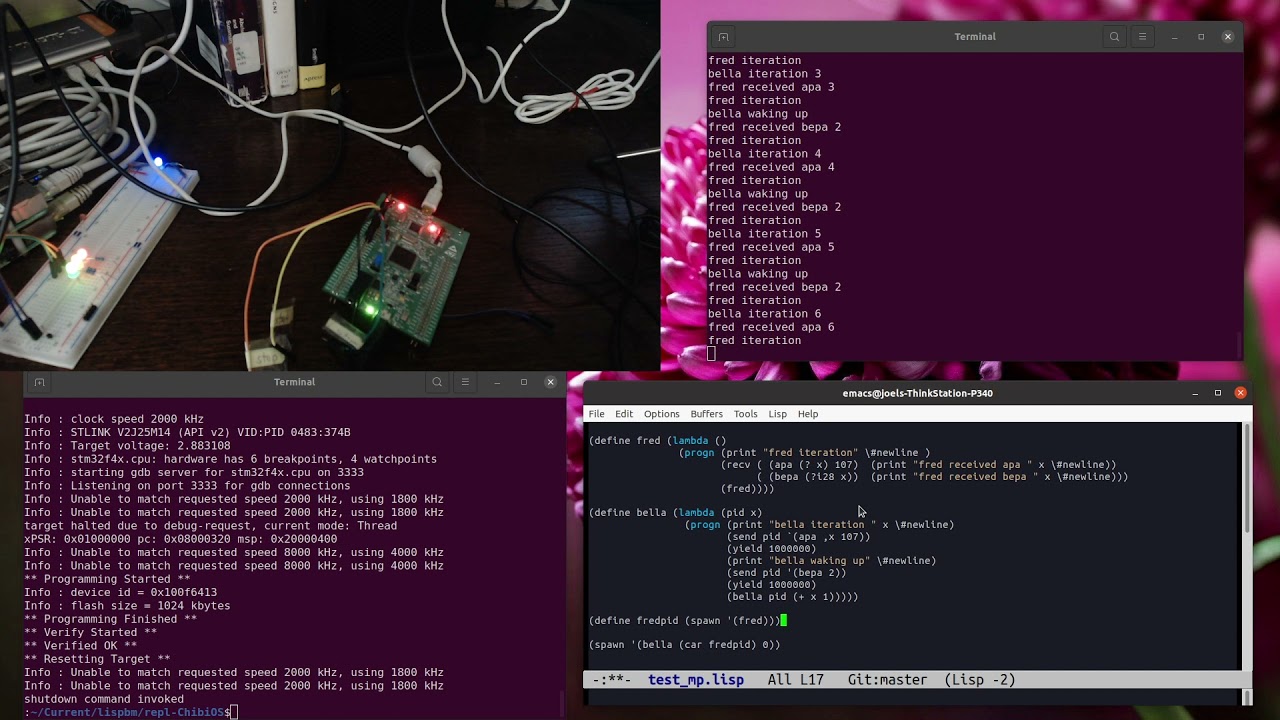Close the top Terminal window
Screen dimensions: 1280x720
click(x=1228, y=37)
